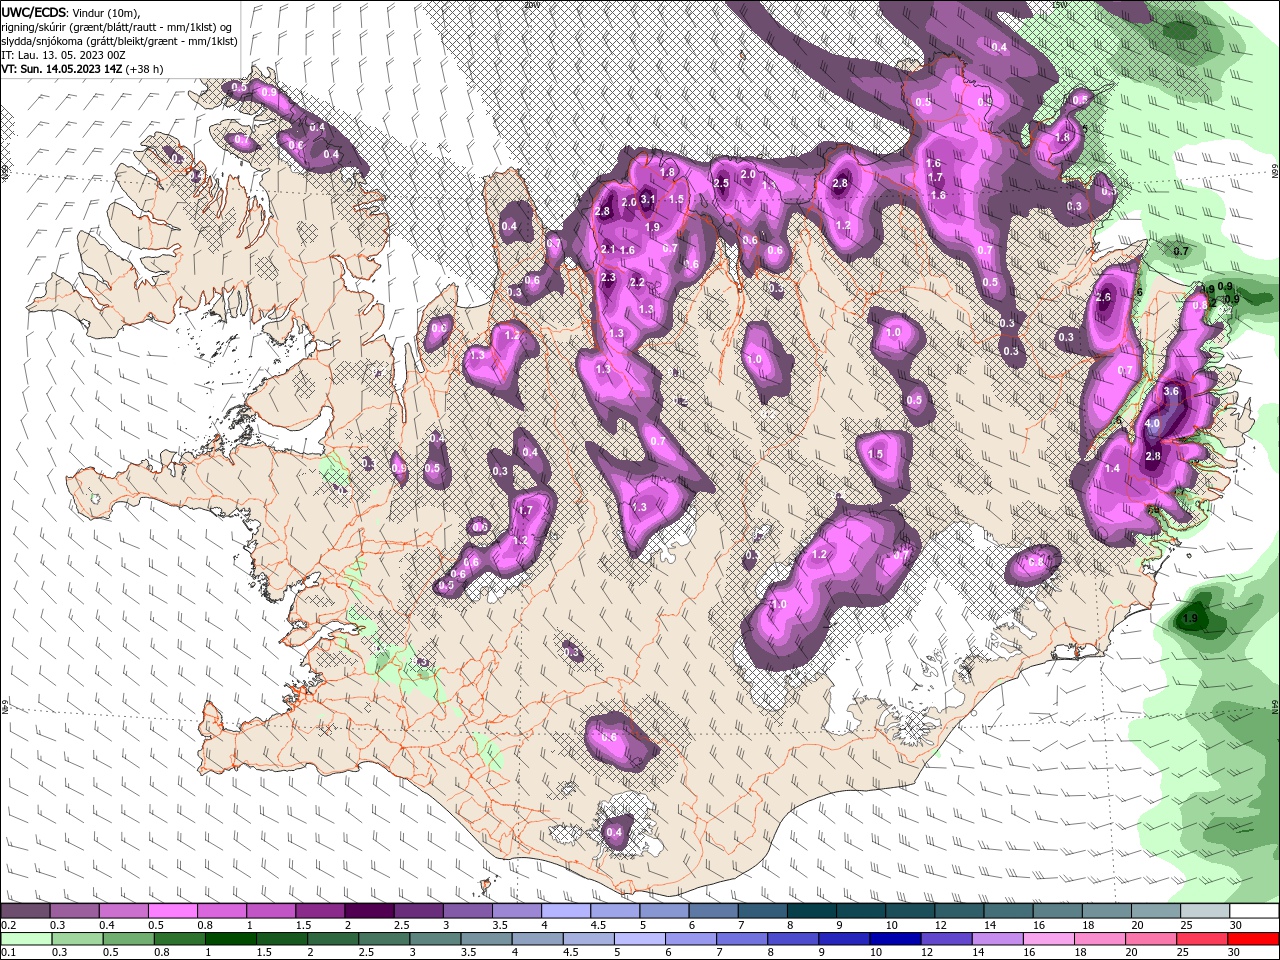Pick the top-row legend swatch starting at 12
1280x960 pixels.
click(x=959, y=911)
